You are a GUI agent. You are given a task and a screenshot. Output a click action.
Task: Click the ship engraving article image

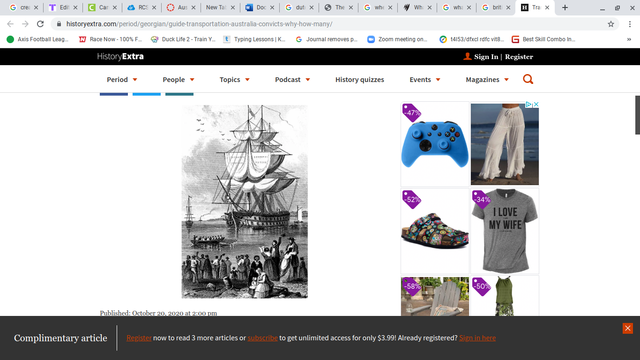(244, 202)
